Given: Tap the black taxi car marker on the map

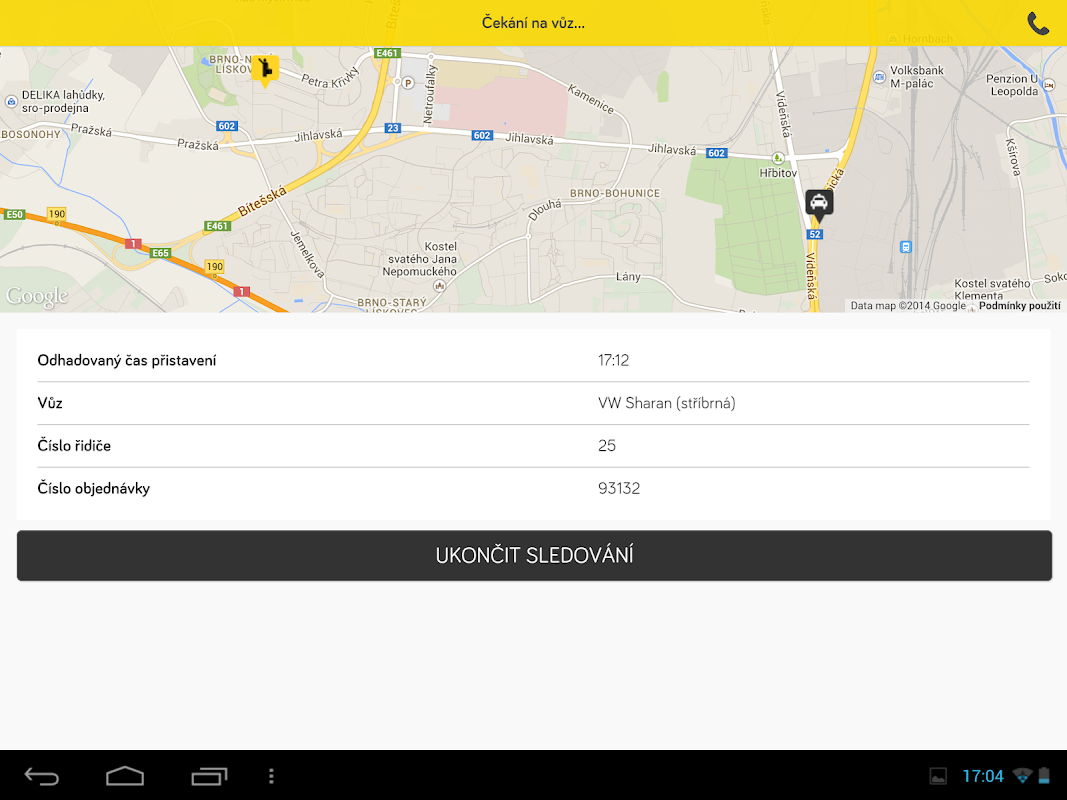Looking at the screenshot, I should point(819,206).
